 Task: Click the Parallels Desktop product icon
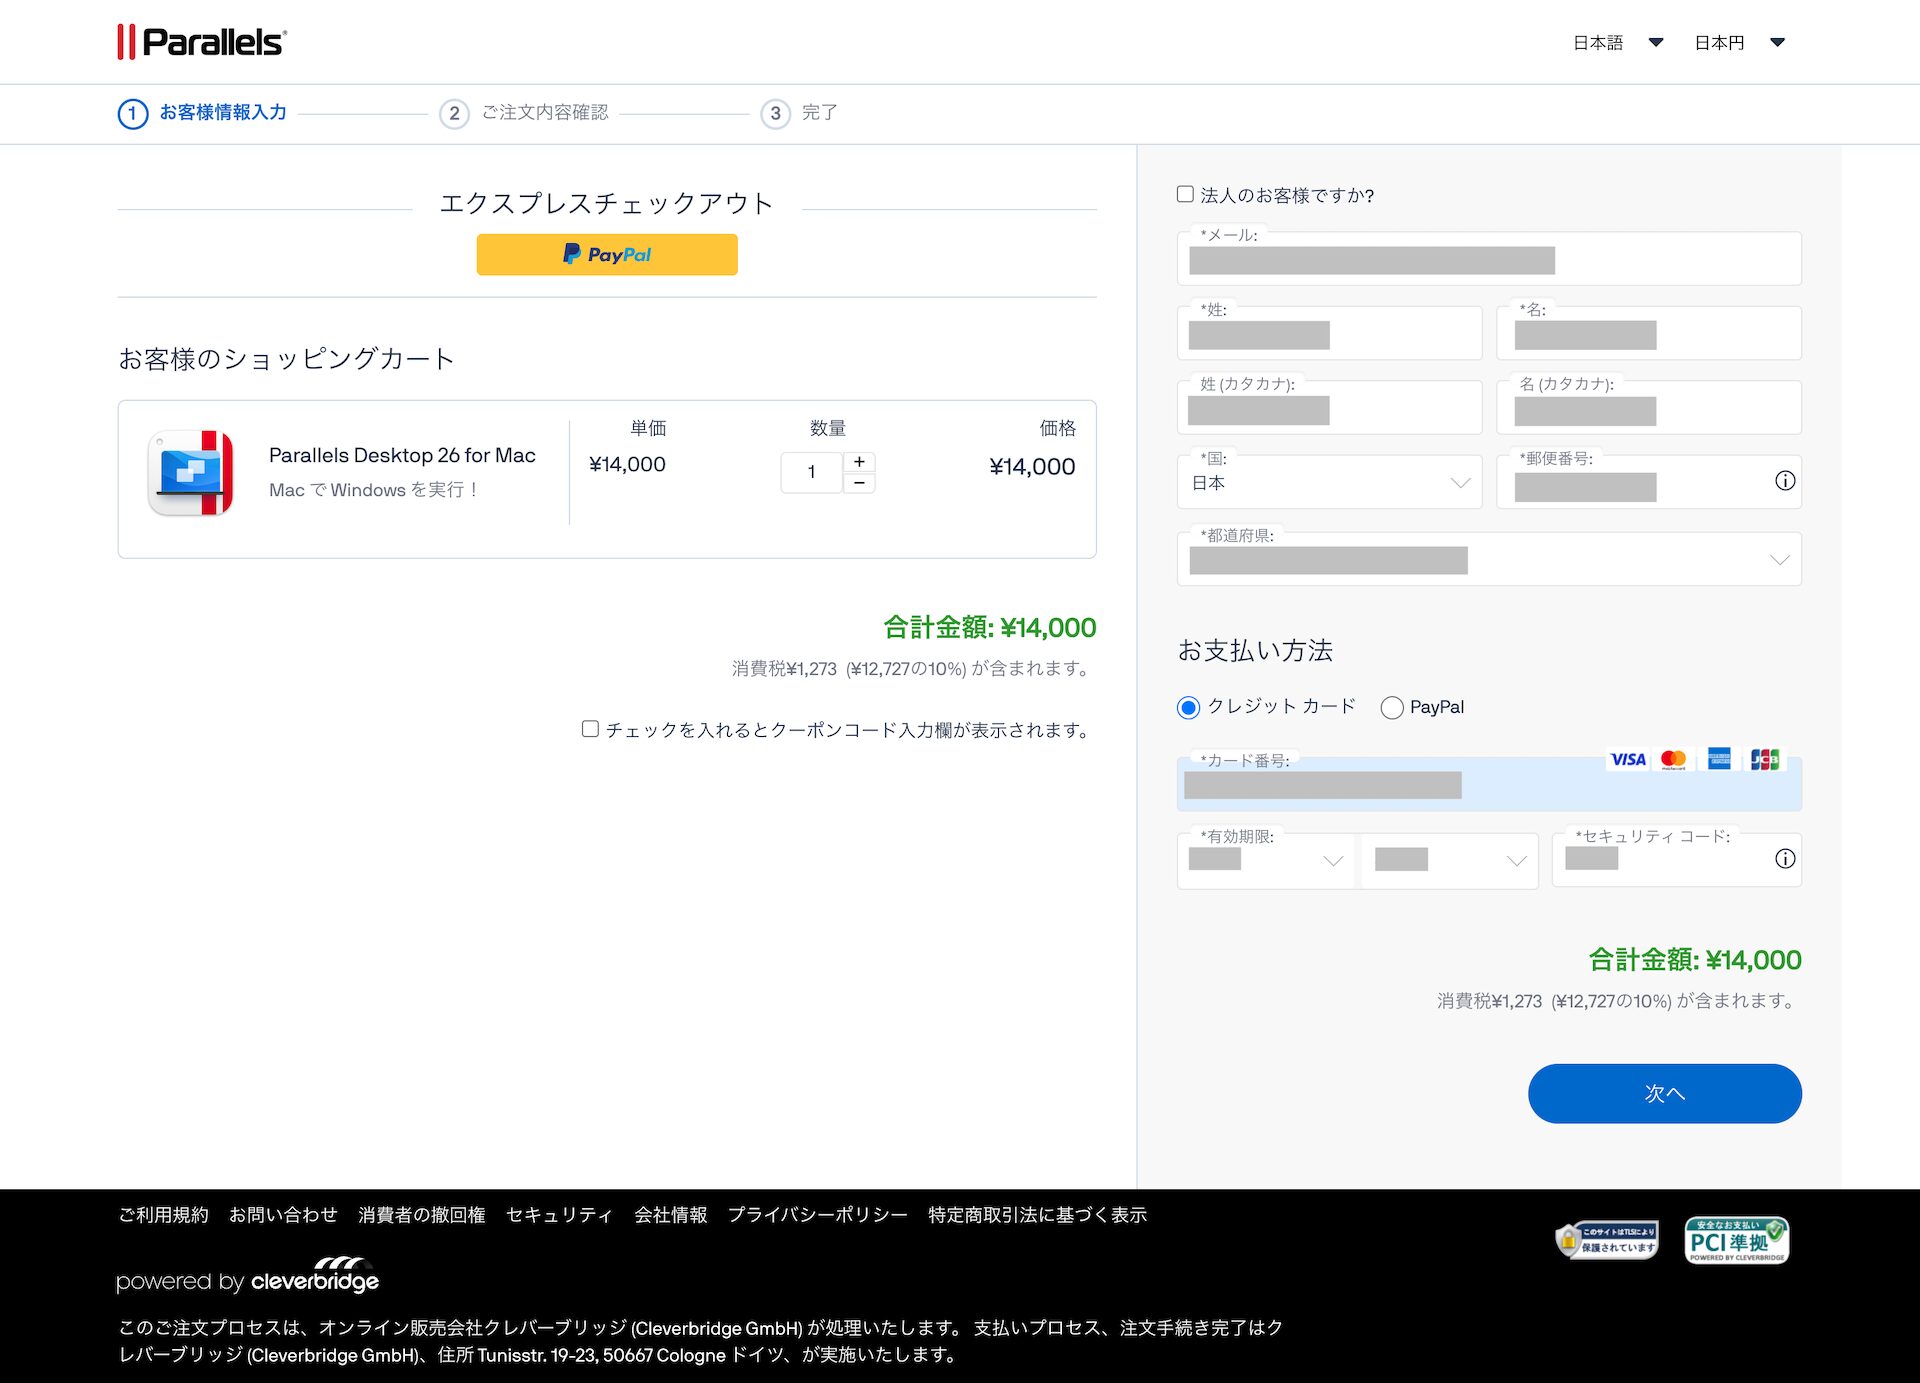191,473
